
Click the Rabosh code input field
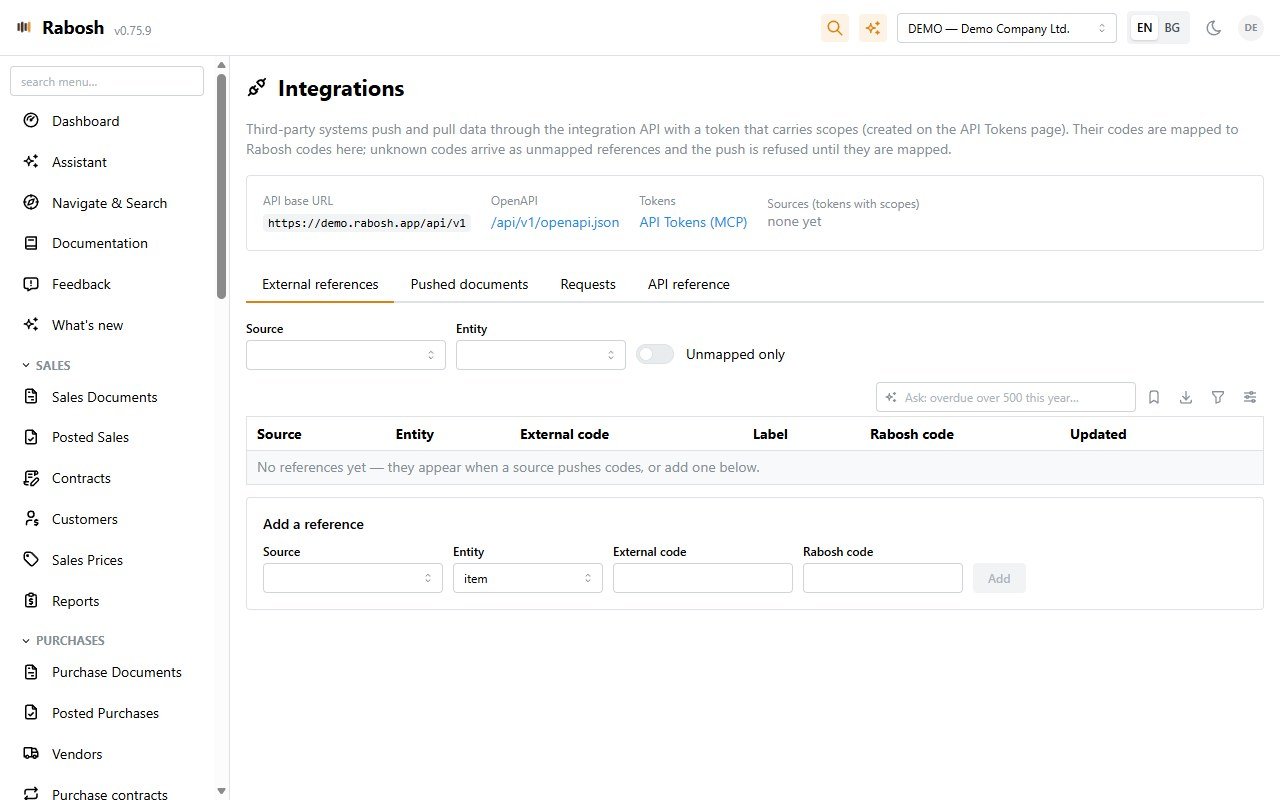pyautogui.click(x=883, y=578)
